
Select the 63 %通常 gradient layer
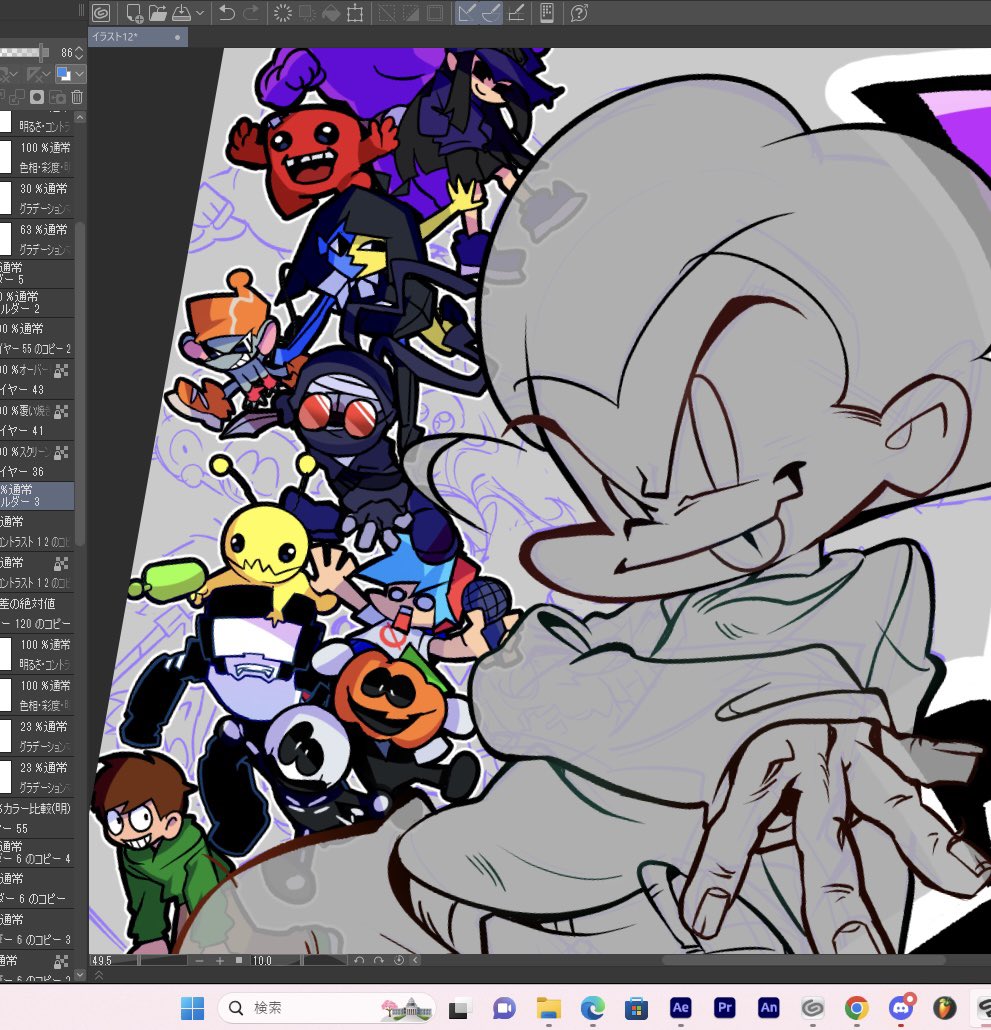(x=37, y=238)
